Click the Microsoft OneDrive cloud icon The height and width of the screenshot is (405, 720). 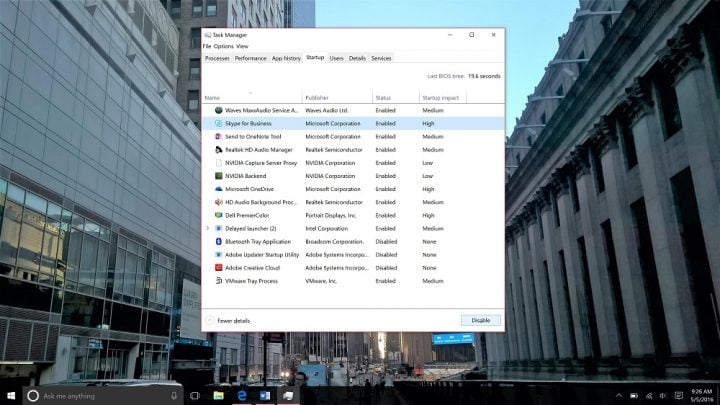[x=219, y=189]
